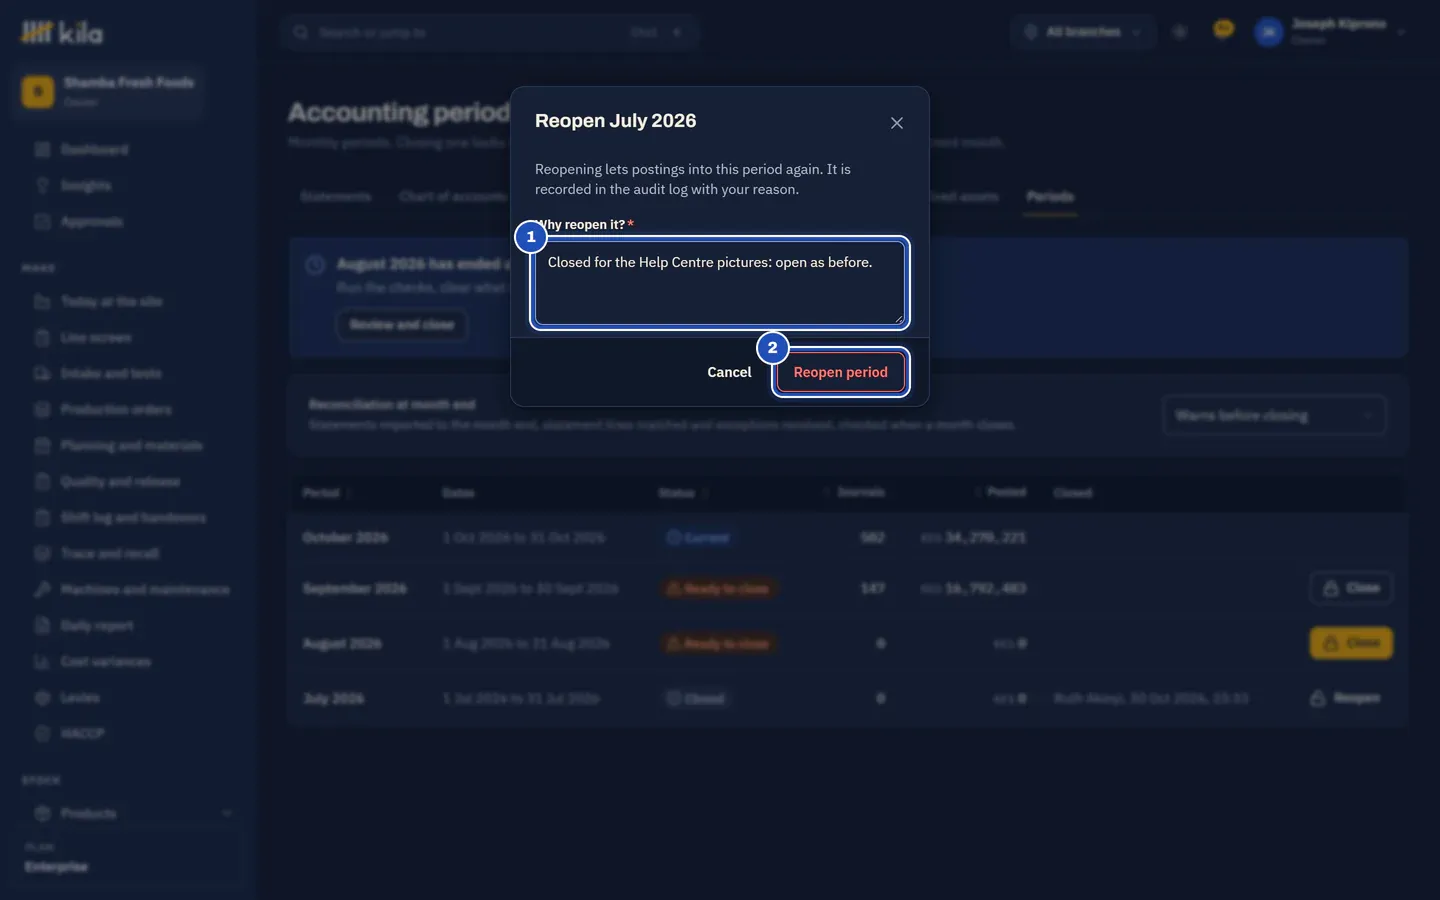The height and width of the screenshot is (900, 1440).
Task: Confirm with the Reopen period button
Action: point(841,372)
